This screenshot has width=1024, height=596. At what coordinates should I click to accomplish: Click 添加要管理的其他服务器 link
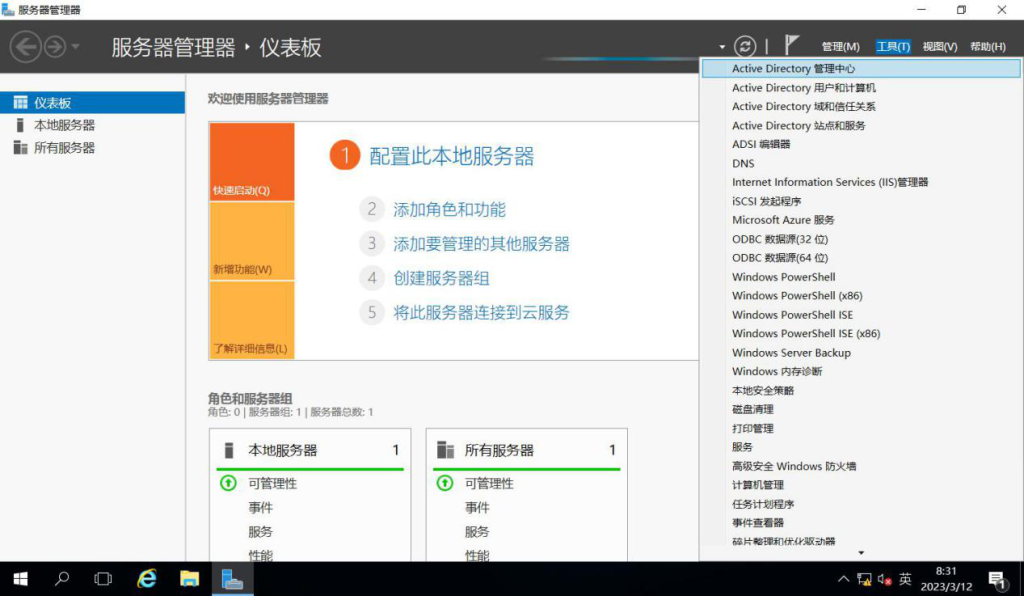click(x=481, y=244)
